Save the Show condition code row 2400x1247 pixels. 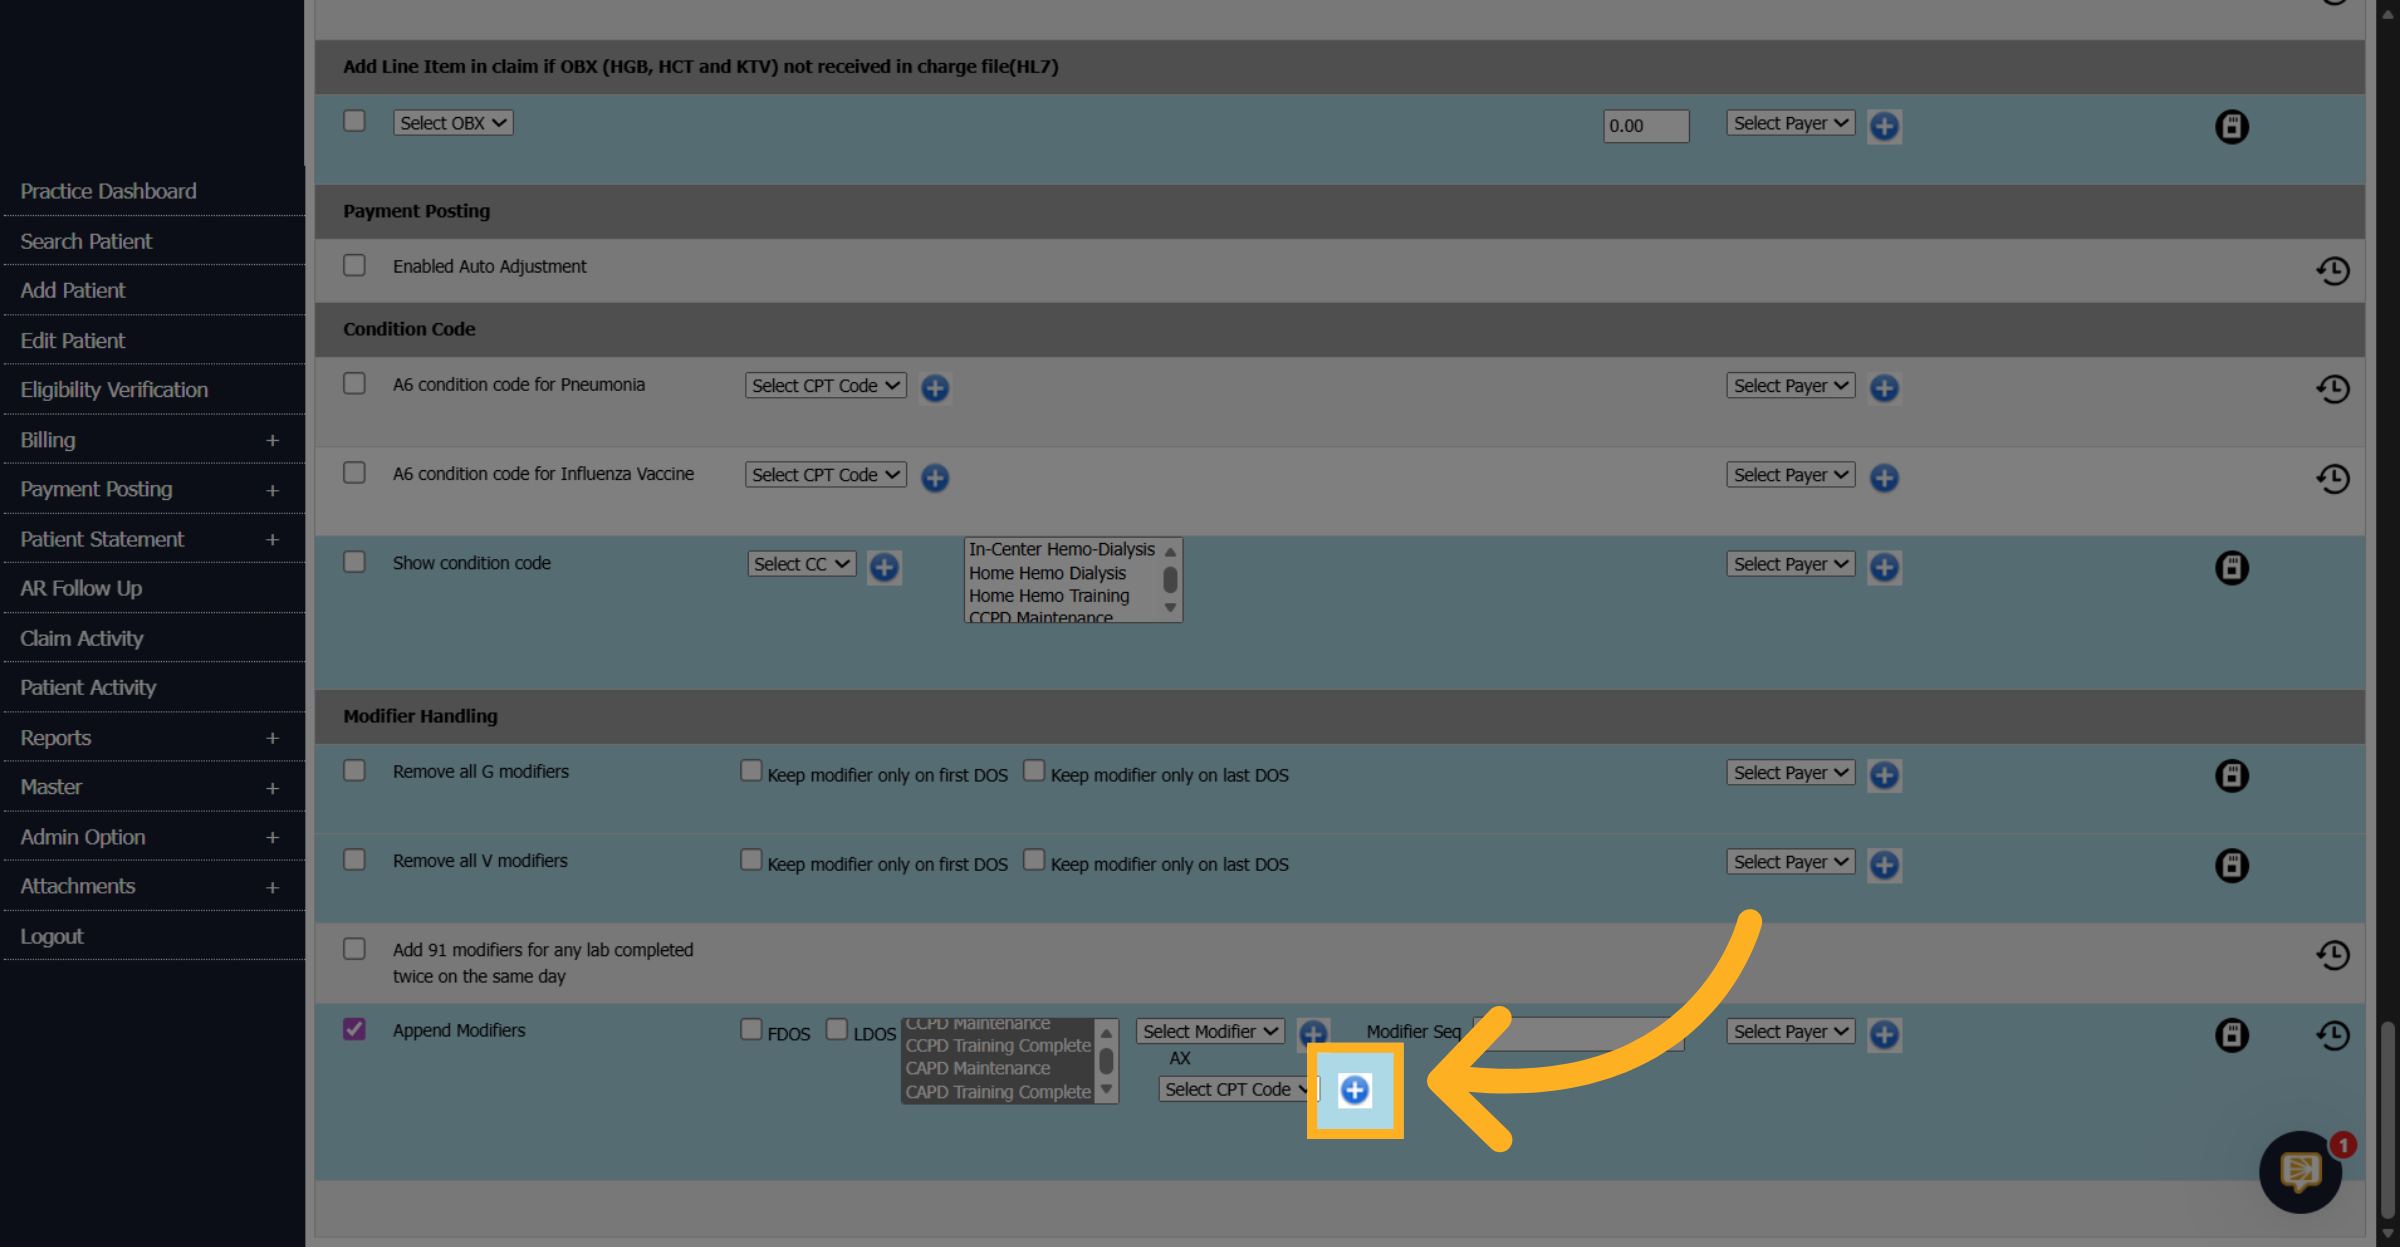click(2231, 568)
